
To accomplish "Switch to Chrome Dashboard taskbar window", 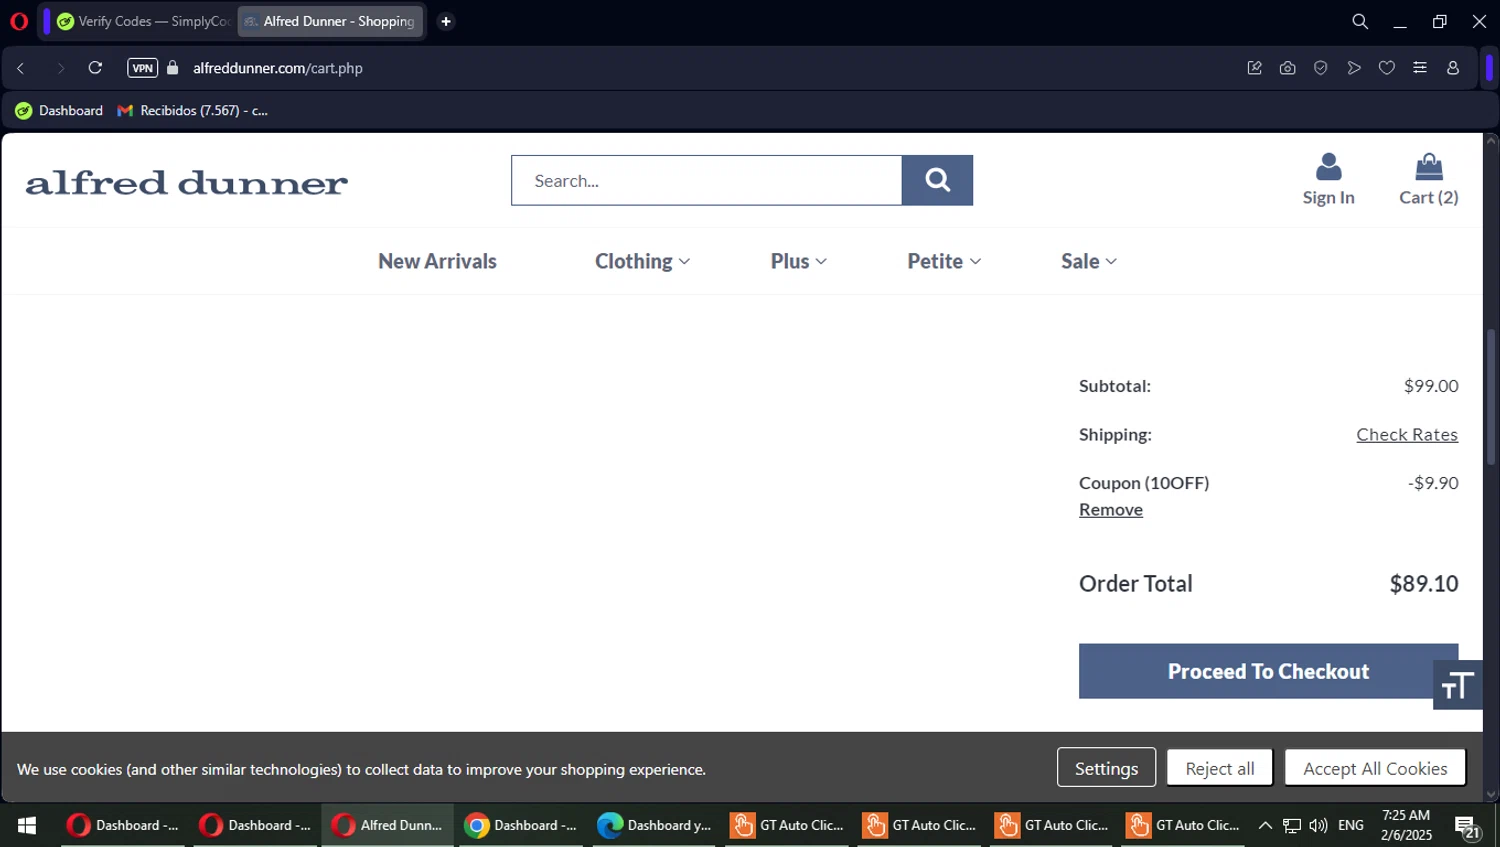I will (521, 825).
